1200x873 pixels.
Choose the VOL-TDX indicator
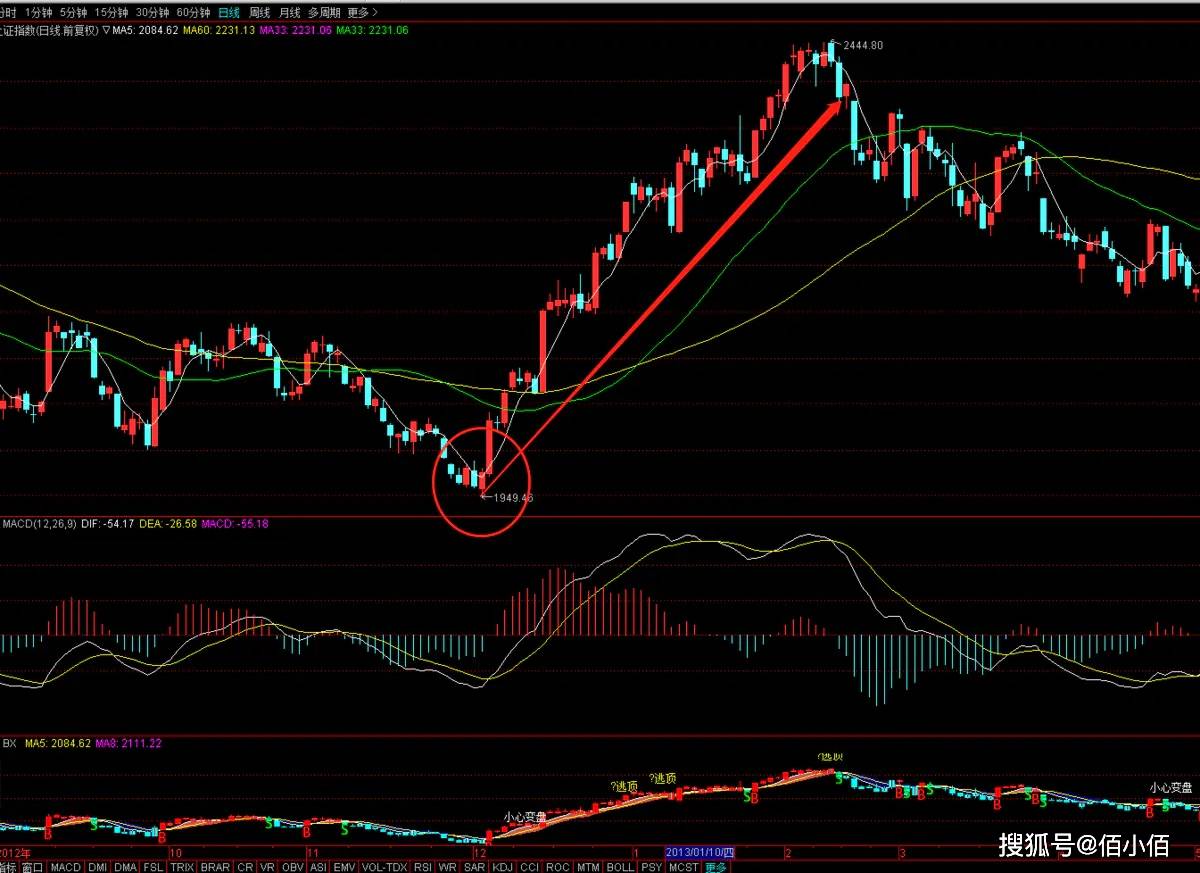[x=385, y=867]
